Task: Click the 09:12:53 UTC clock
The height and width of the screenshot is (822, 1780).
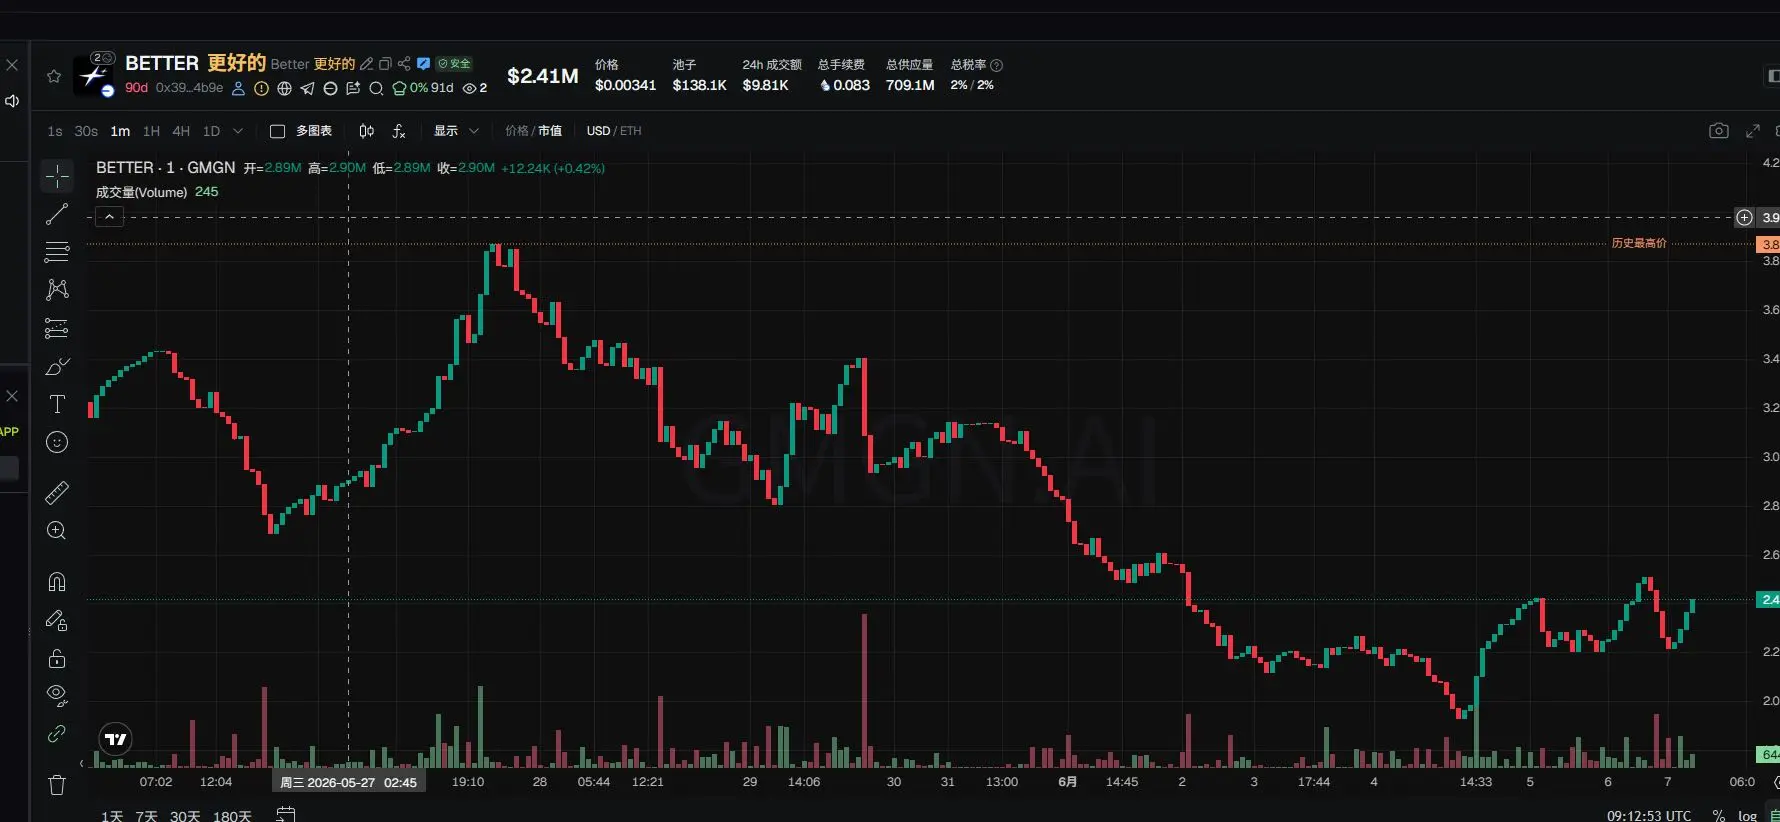Action: [1649, 816]
